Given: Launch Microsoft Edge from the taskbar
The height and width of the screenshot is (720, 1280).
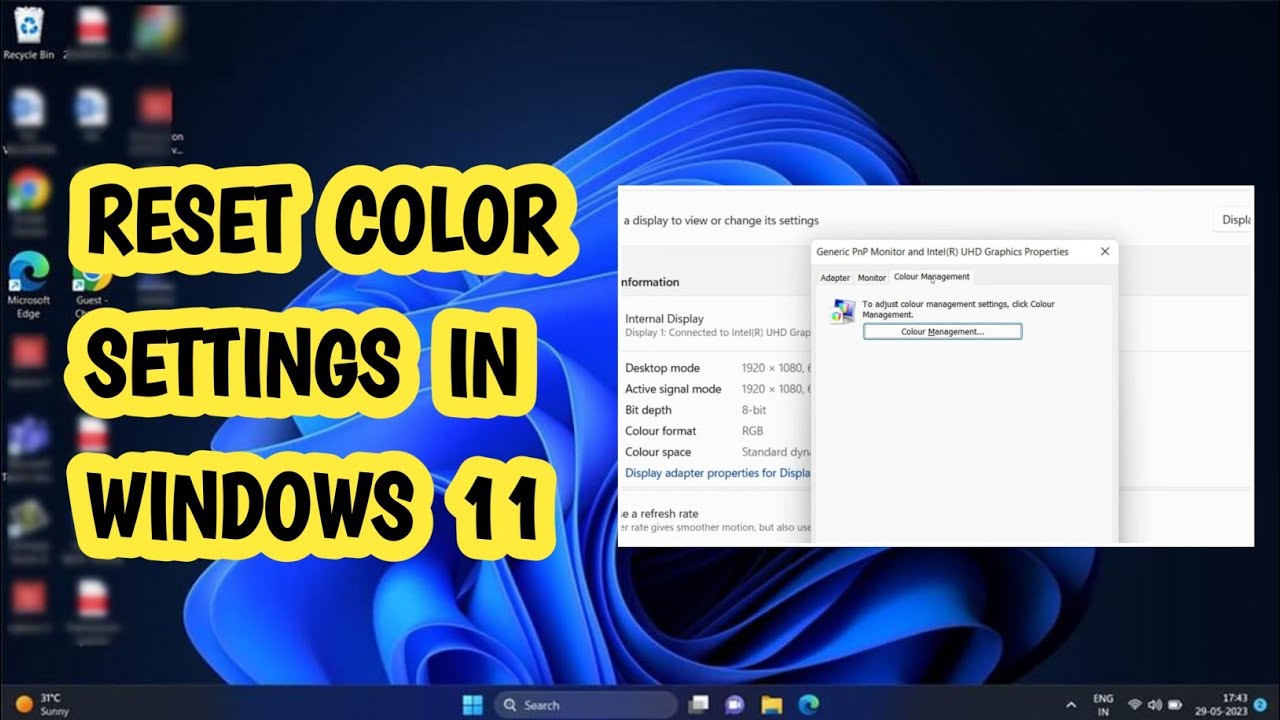Looking at the screenshot, I should pyautogui.click(x=808, y=704).
